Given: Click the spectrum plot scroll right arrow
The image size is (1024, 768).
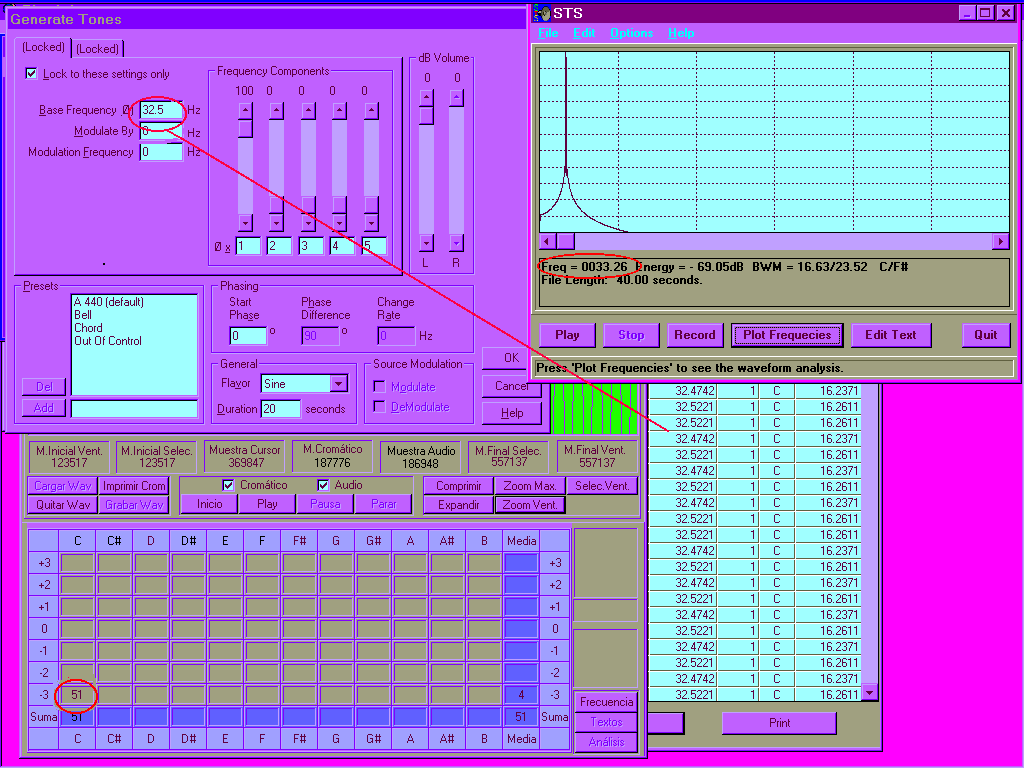Looking at the screenshot, I should coord(1000,242).
